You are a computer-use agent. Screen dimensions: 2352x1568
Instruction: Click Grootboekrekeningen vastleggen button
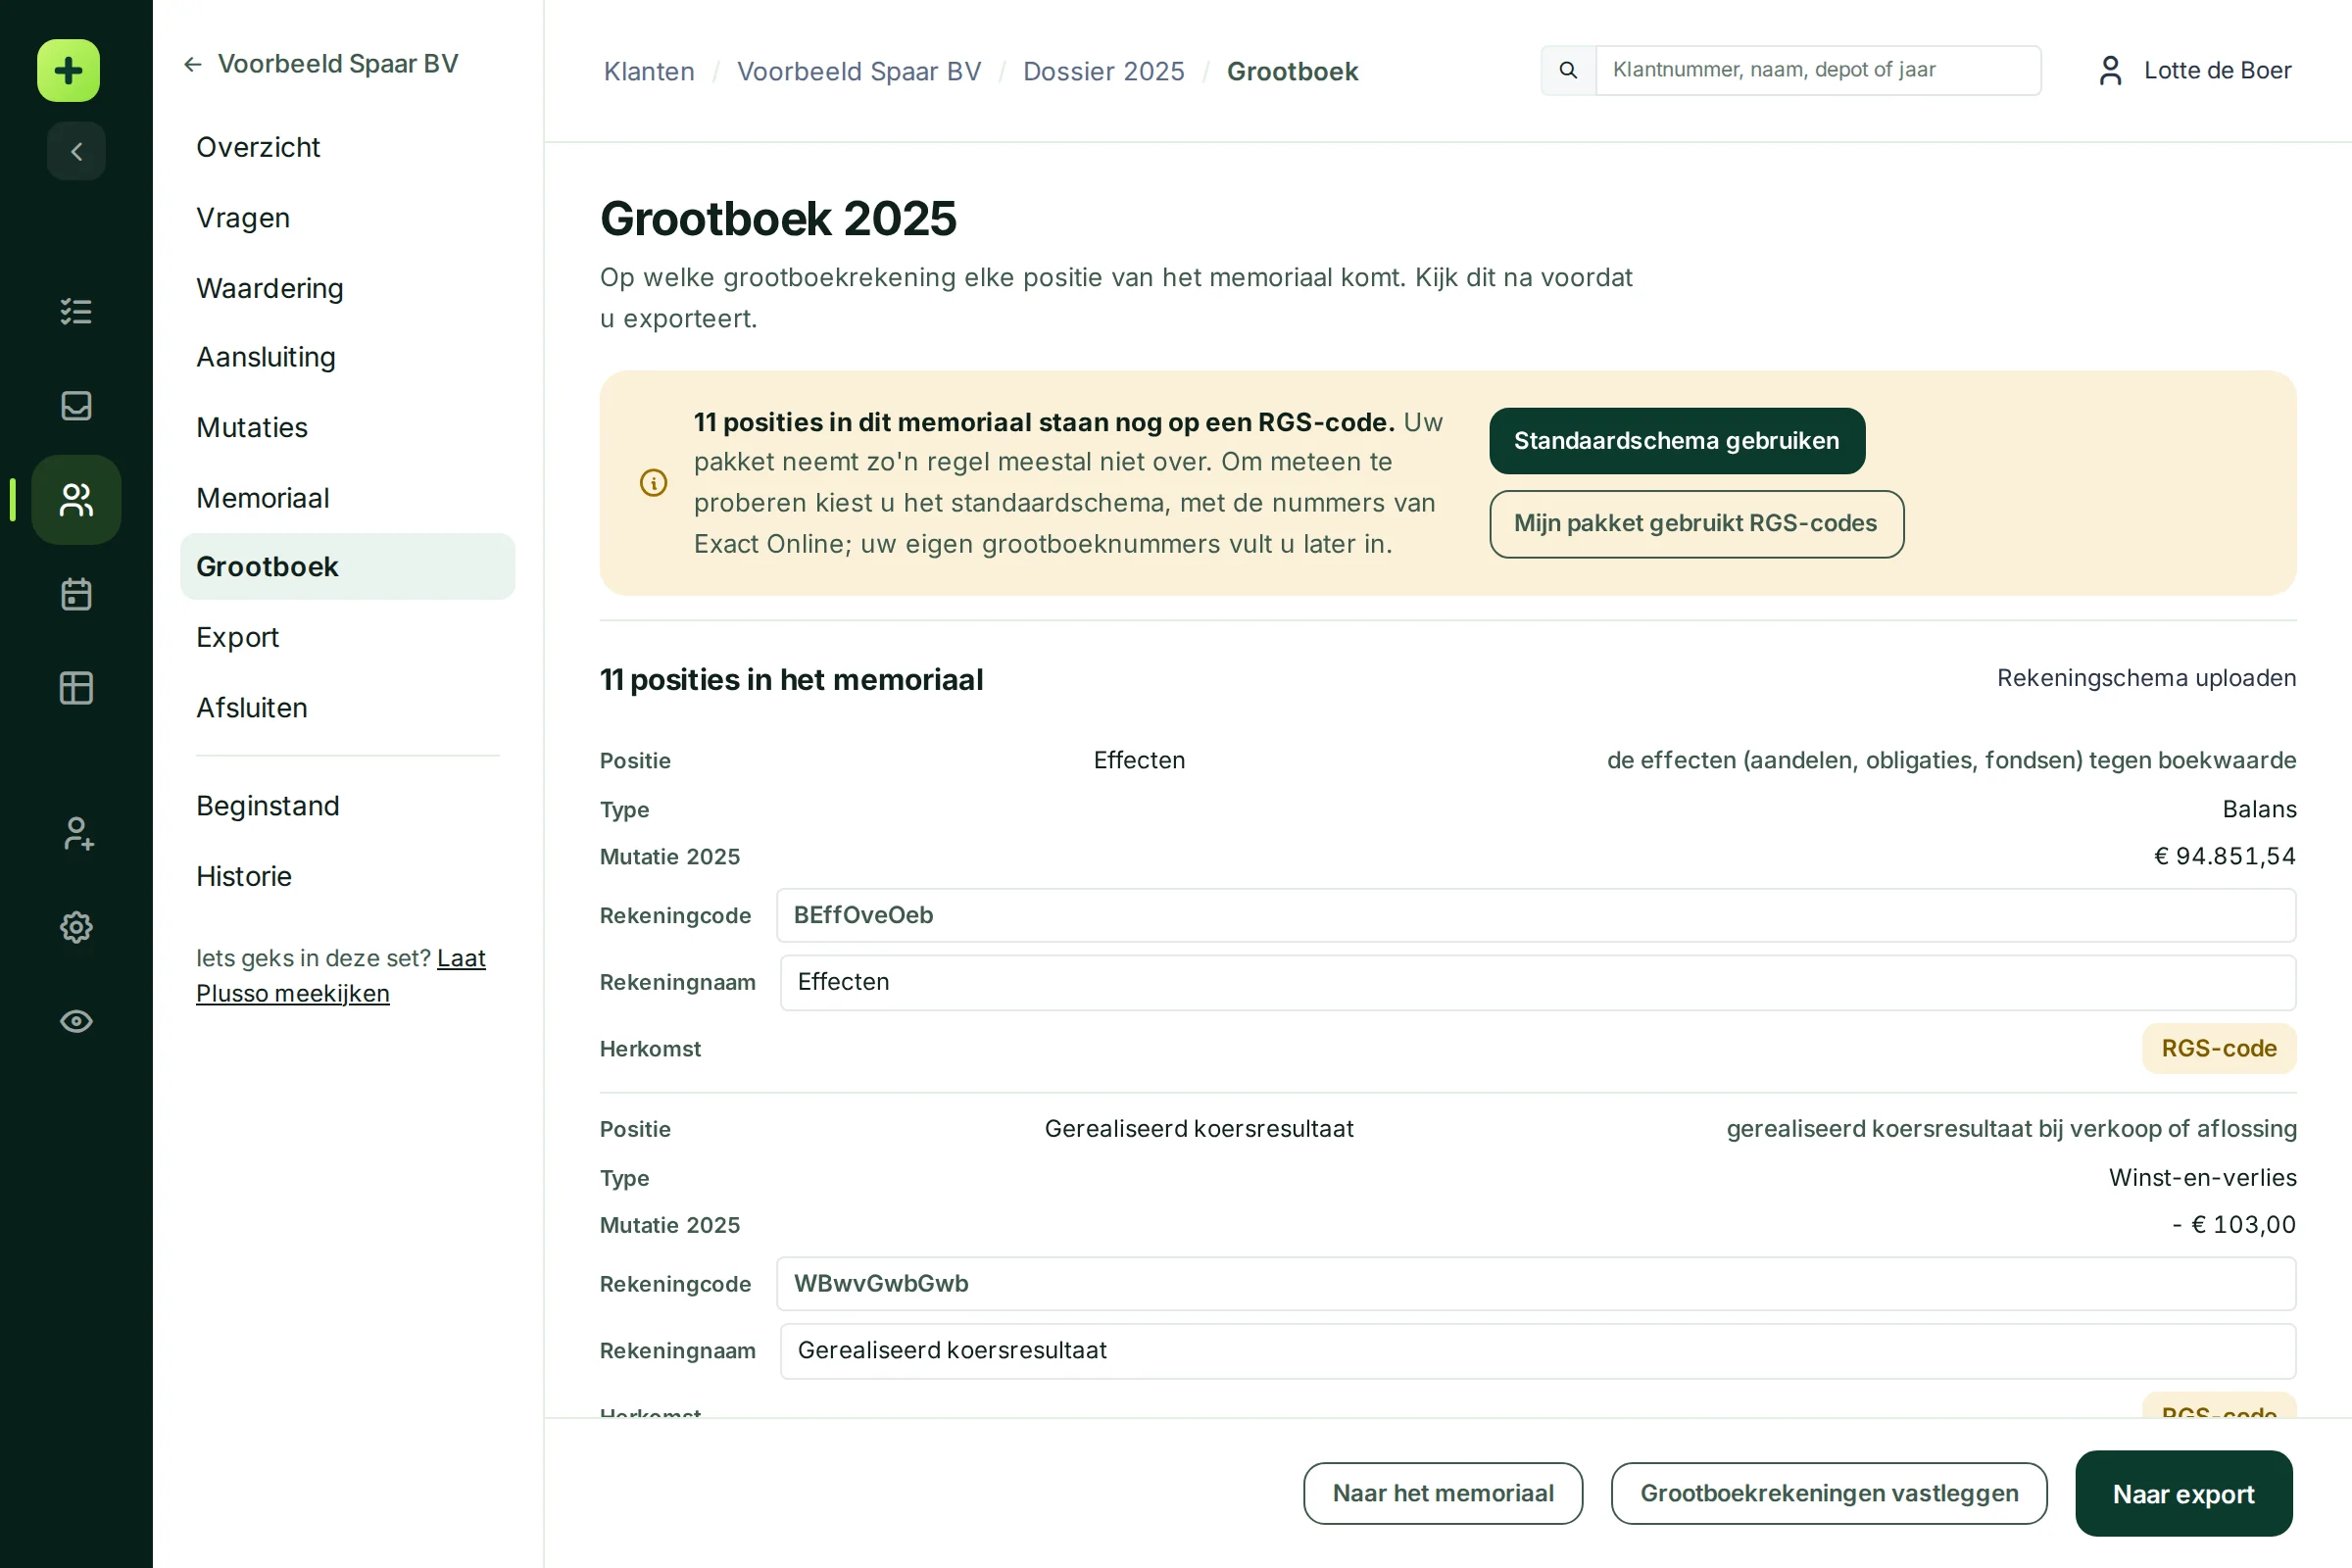tap(1829, 1493)
